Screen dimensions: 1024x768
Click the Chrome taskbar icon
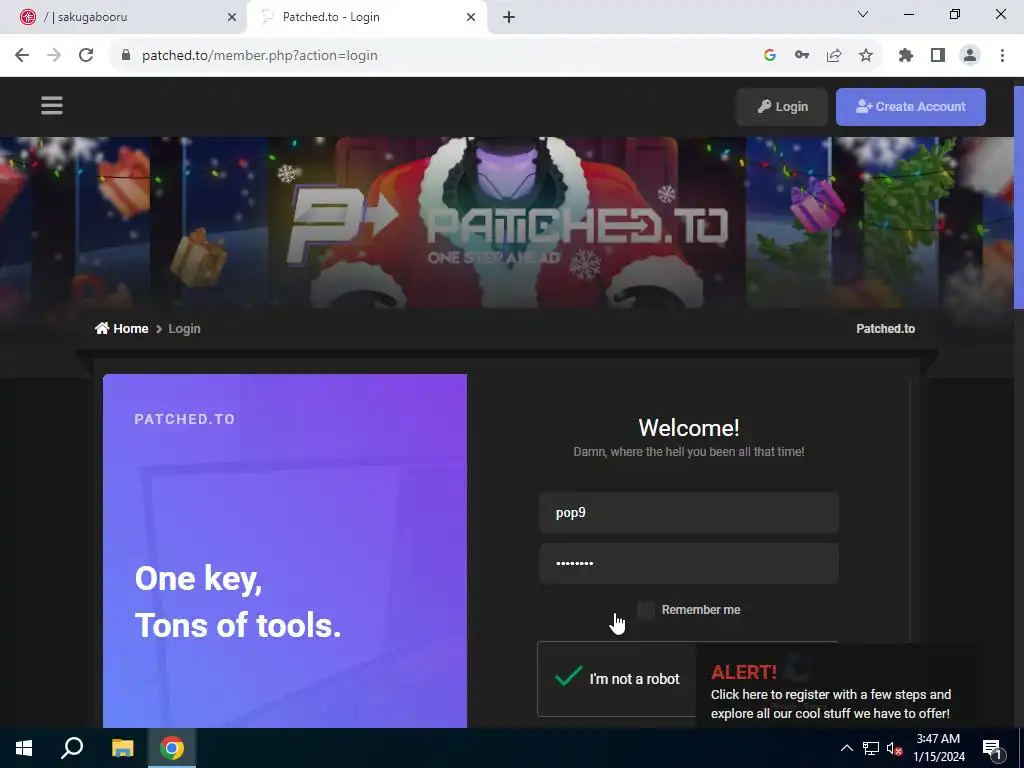[172, 748]
